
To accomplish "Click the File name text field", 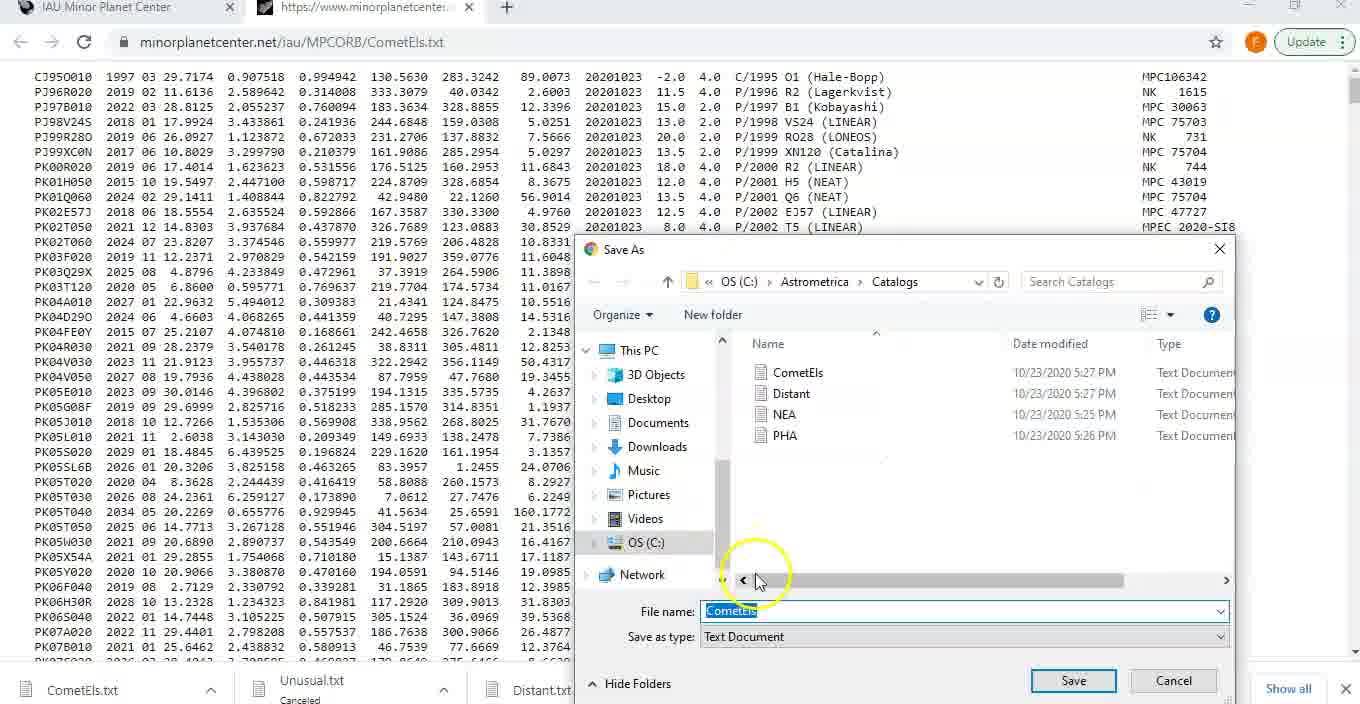I will click(x=957, y=611).
